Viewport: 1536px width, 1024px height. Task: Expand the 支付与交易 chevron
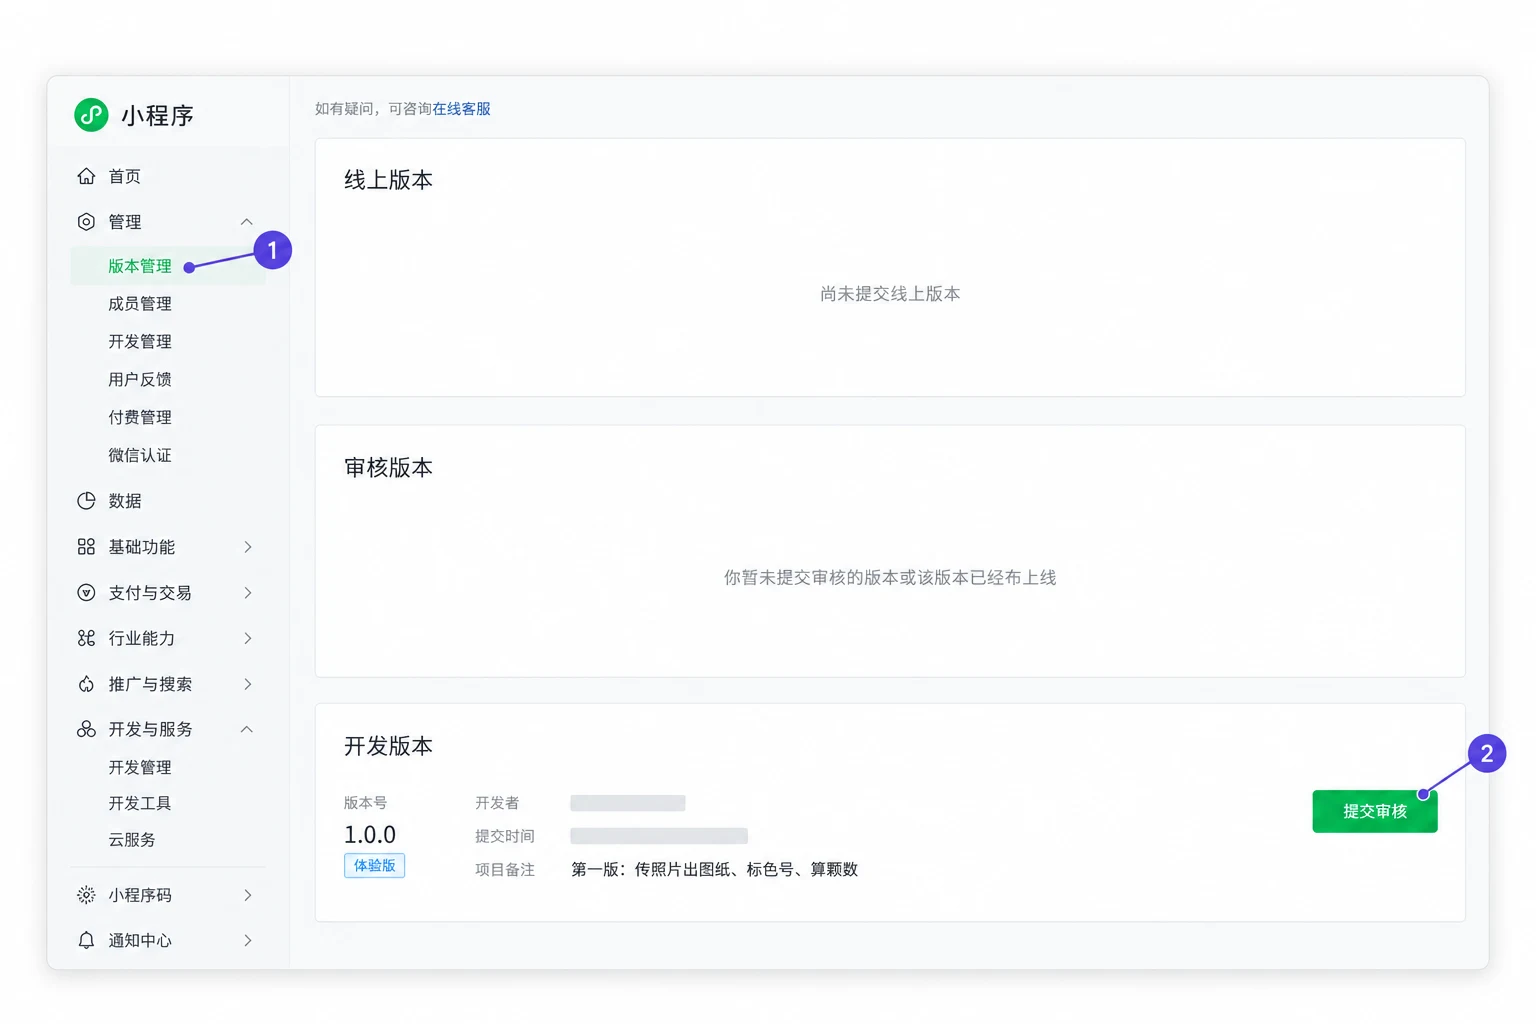click(248, 593)
